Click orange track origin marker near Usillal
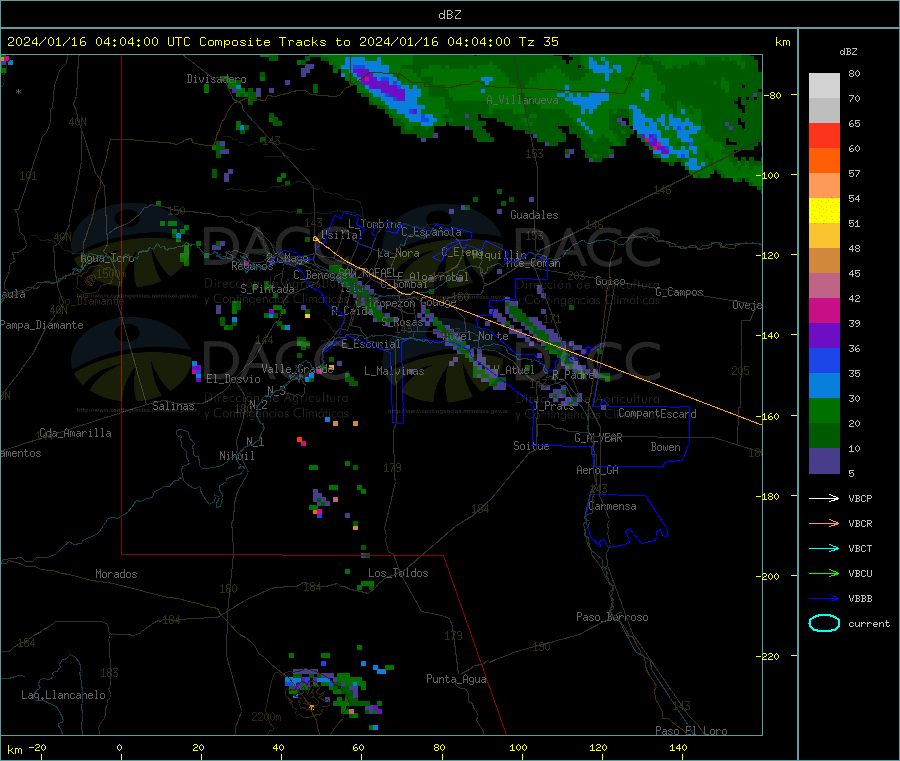900x761 pixels. click(x=315, y=239)
